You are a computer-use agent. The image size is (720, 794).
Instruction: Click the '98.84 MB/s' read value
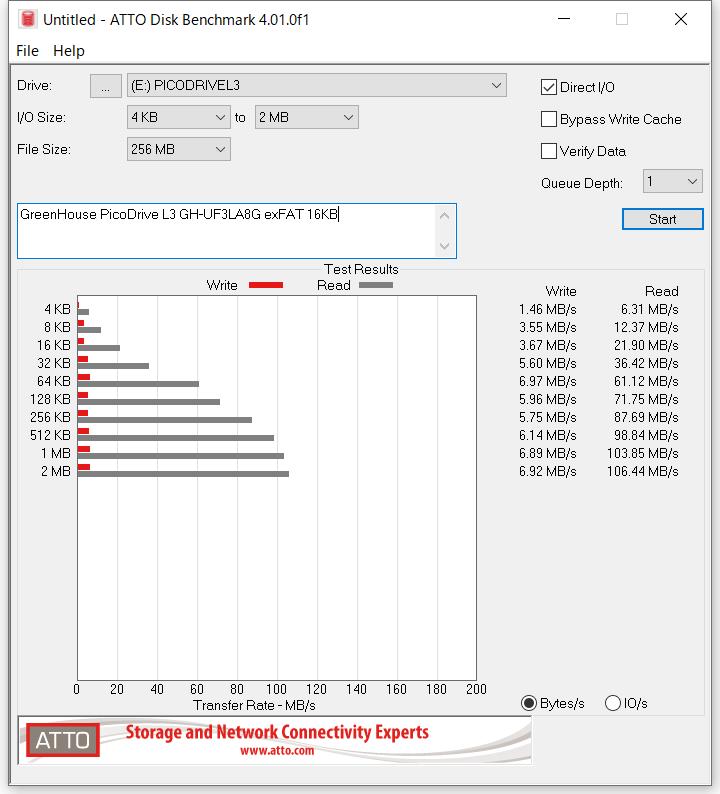click(646, 435)
